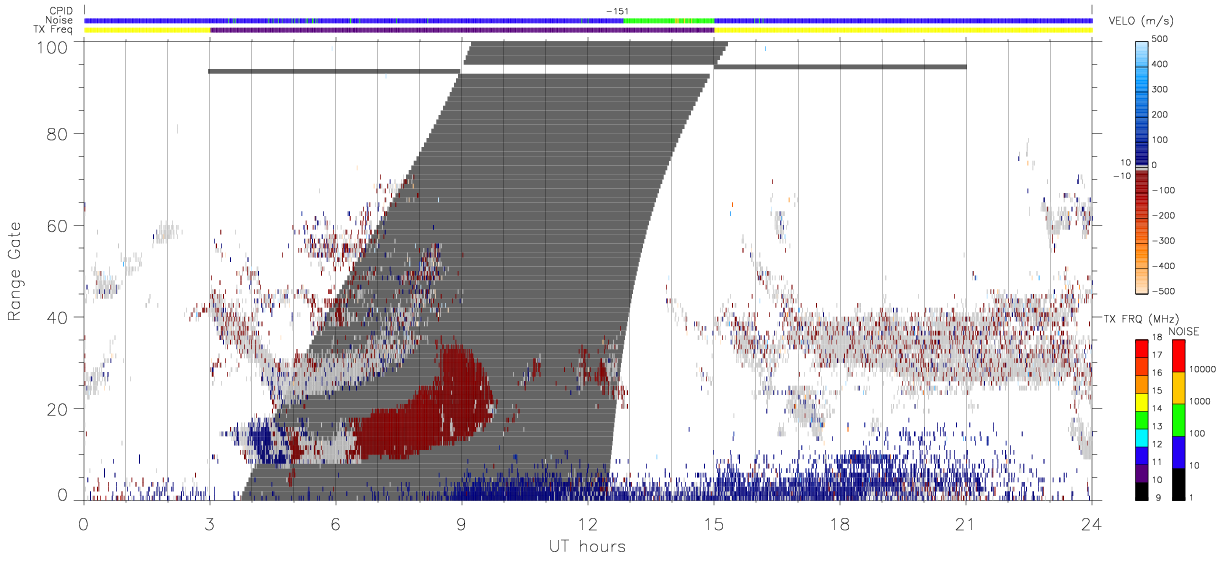Click the "20" Range Gate tick label
The height and width of the screenshot is (567, 1228).
(x=58, y=409)
